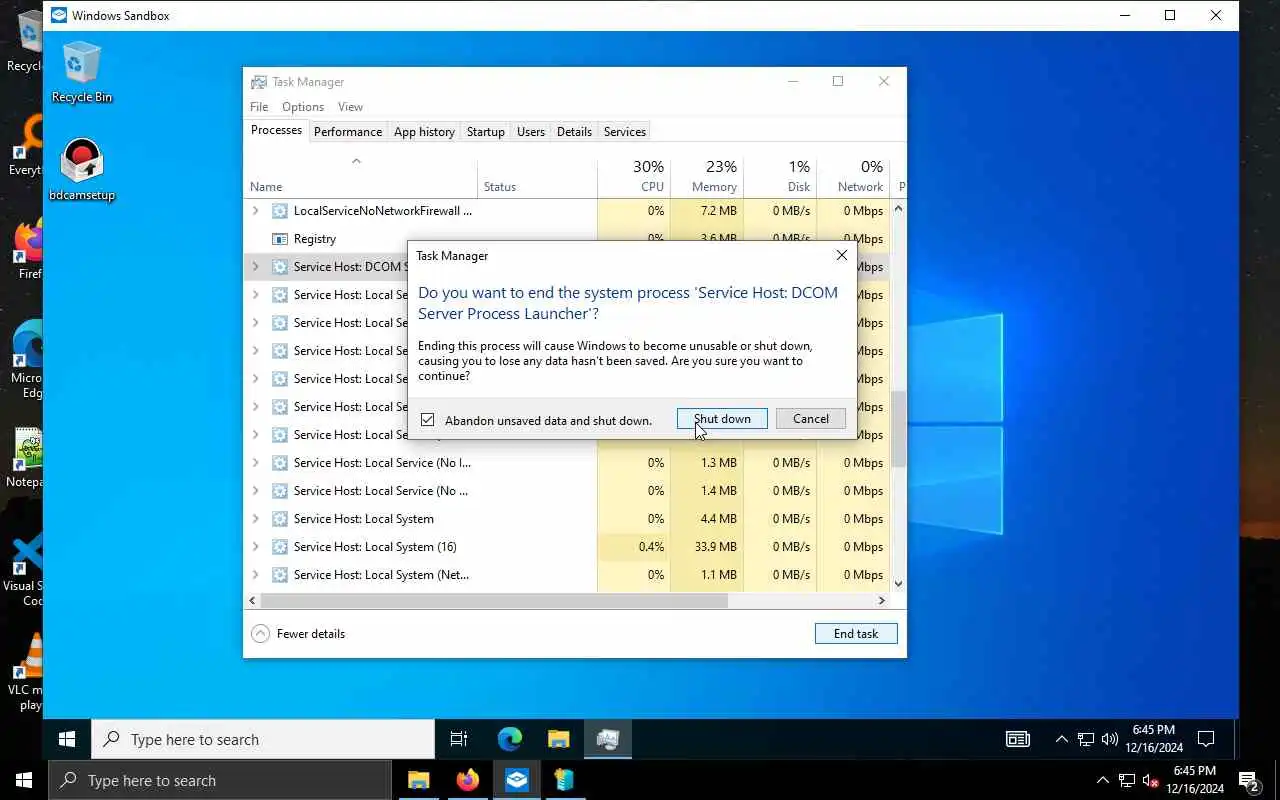Click the host tray volume icon

coord(1150,780)
